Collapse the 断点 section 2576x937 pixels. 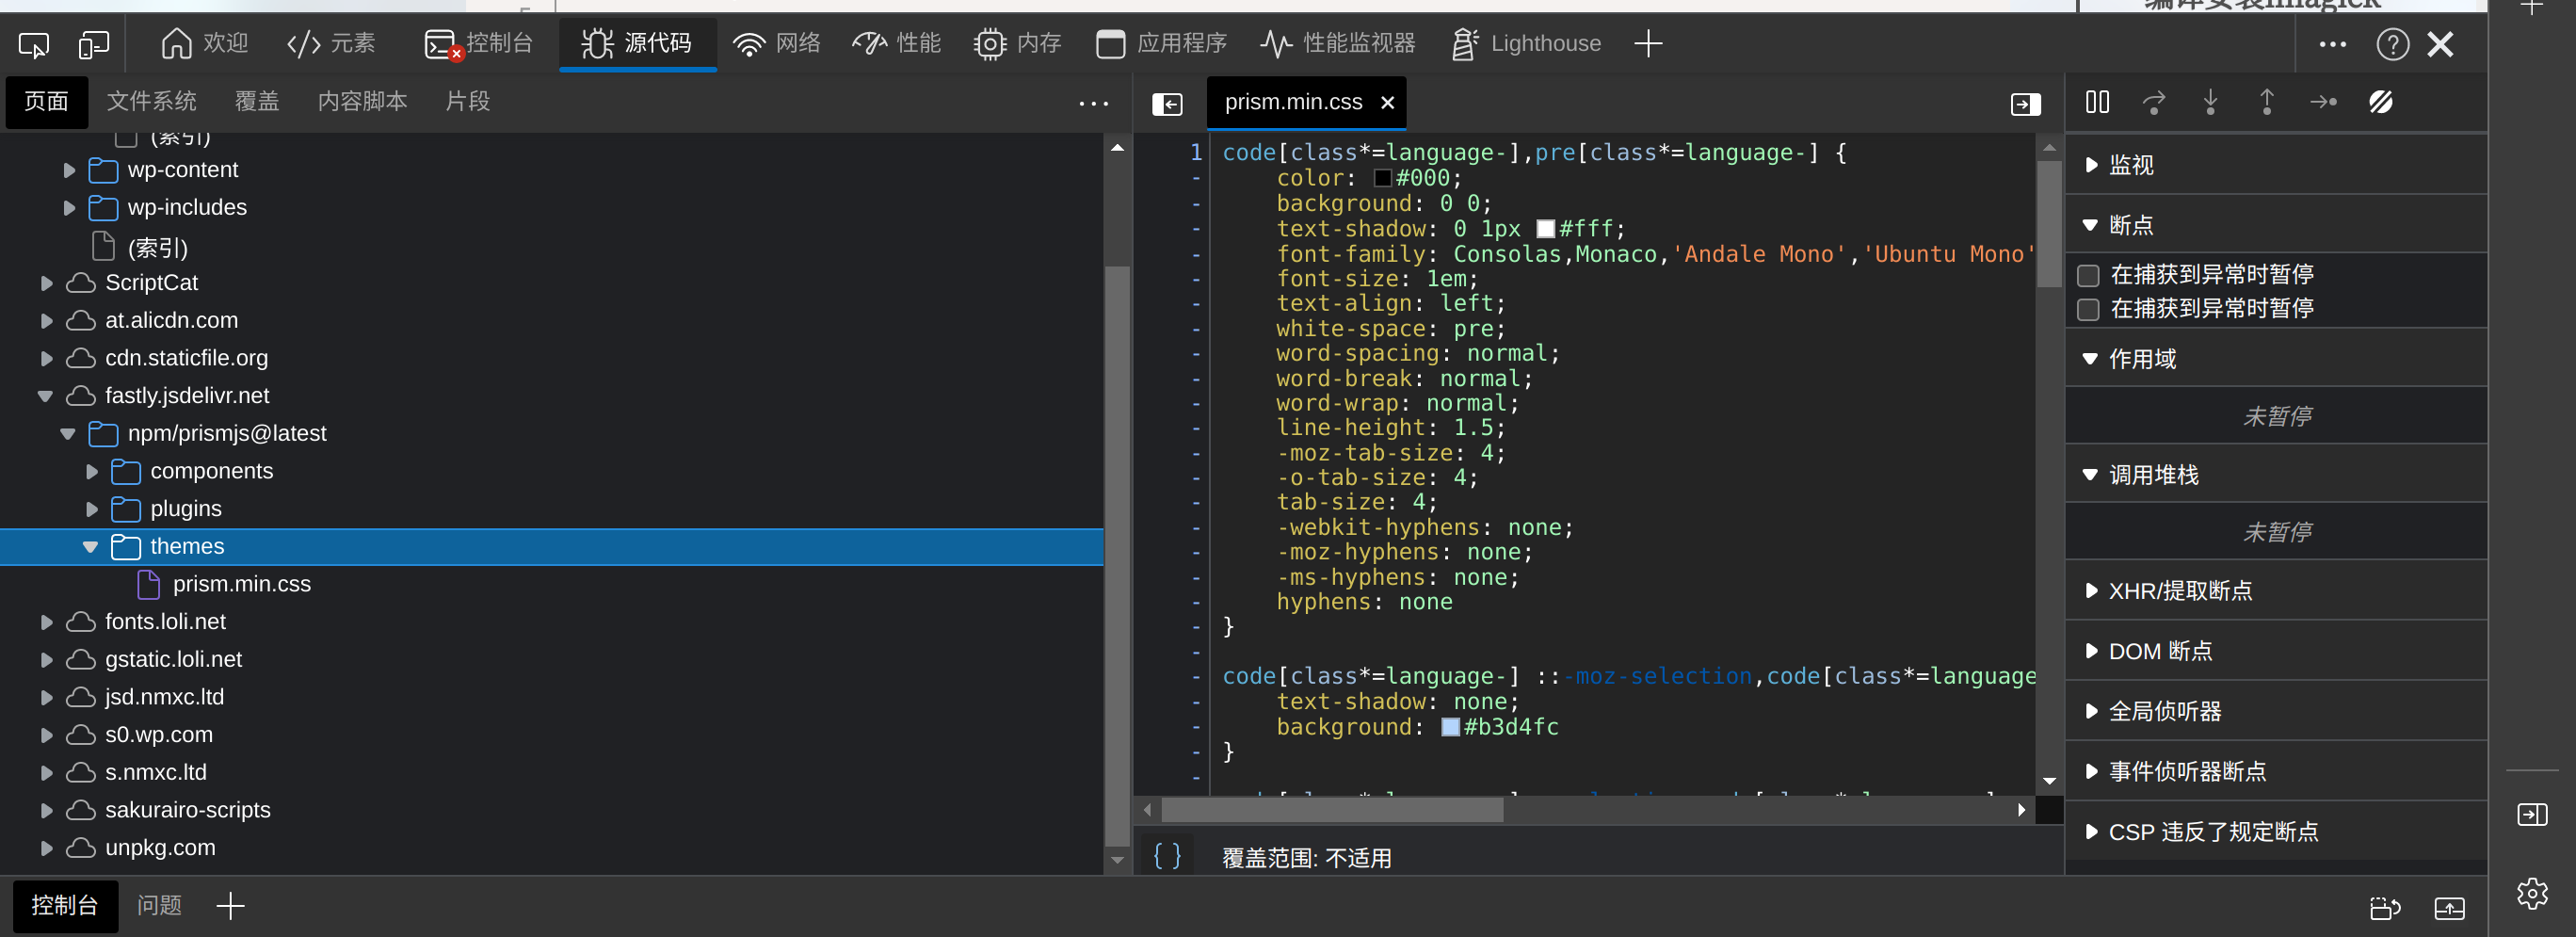click(x=2276, y=225)
